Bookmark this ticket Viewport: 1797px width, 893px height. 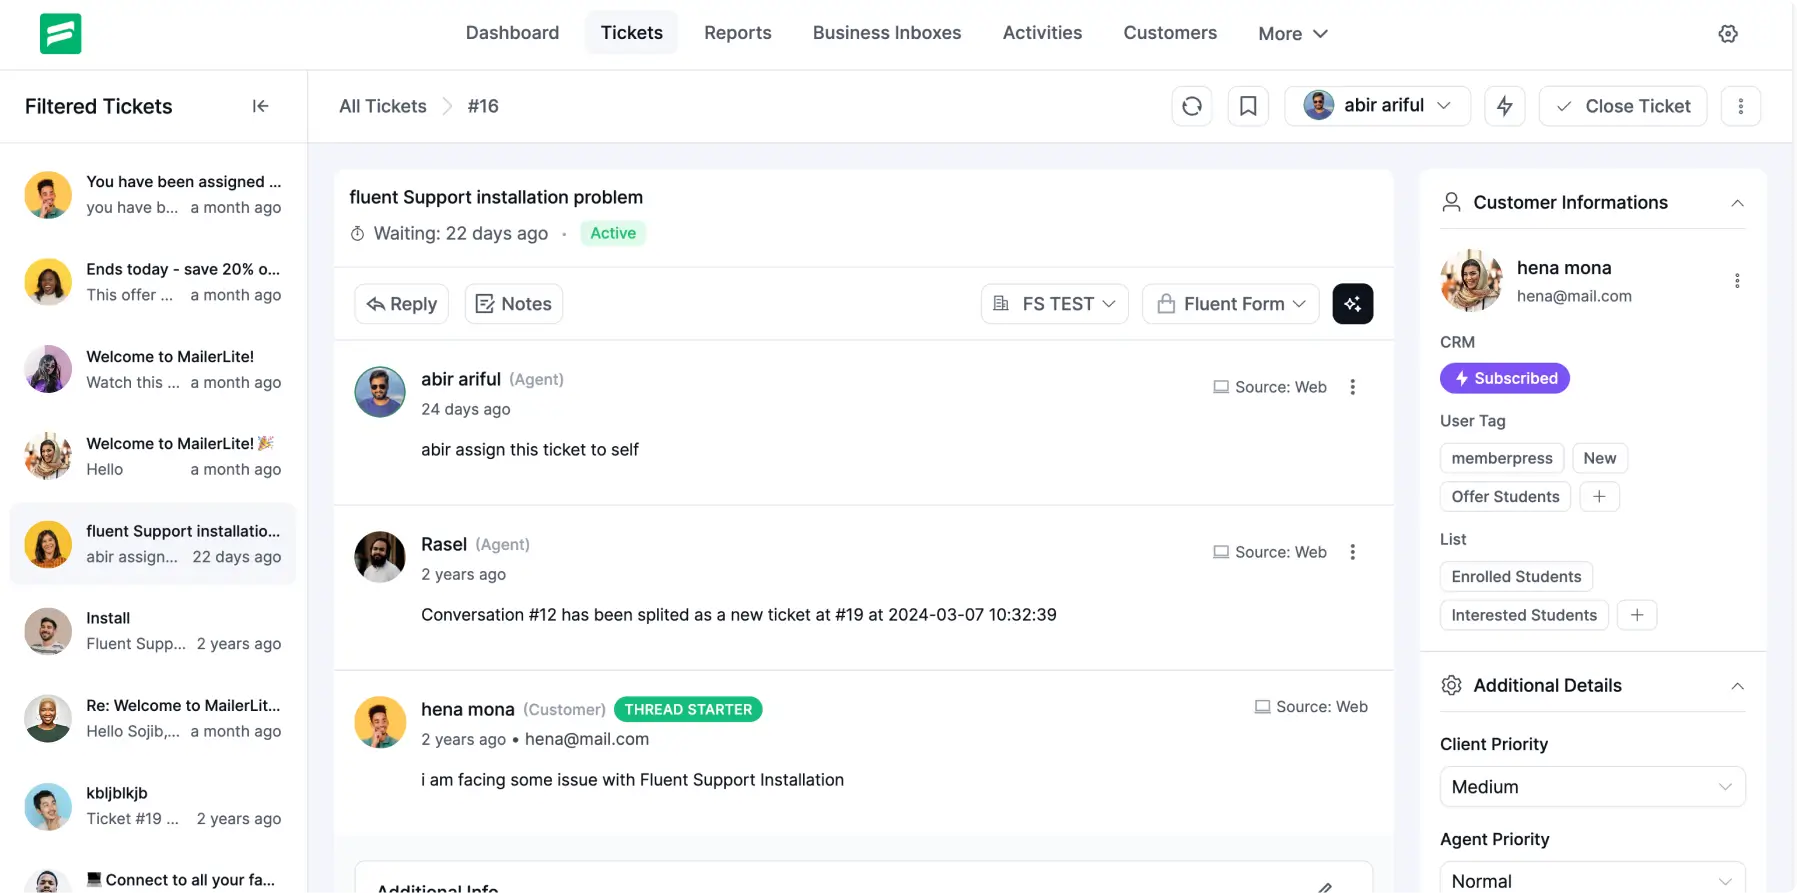point(1248,106)
